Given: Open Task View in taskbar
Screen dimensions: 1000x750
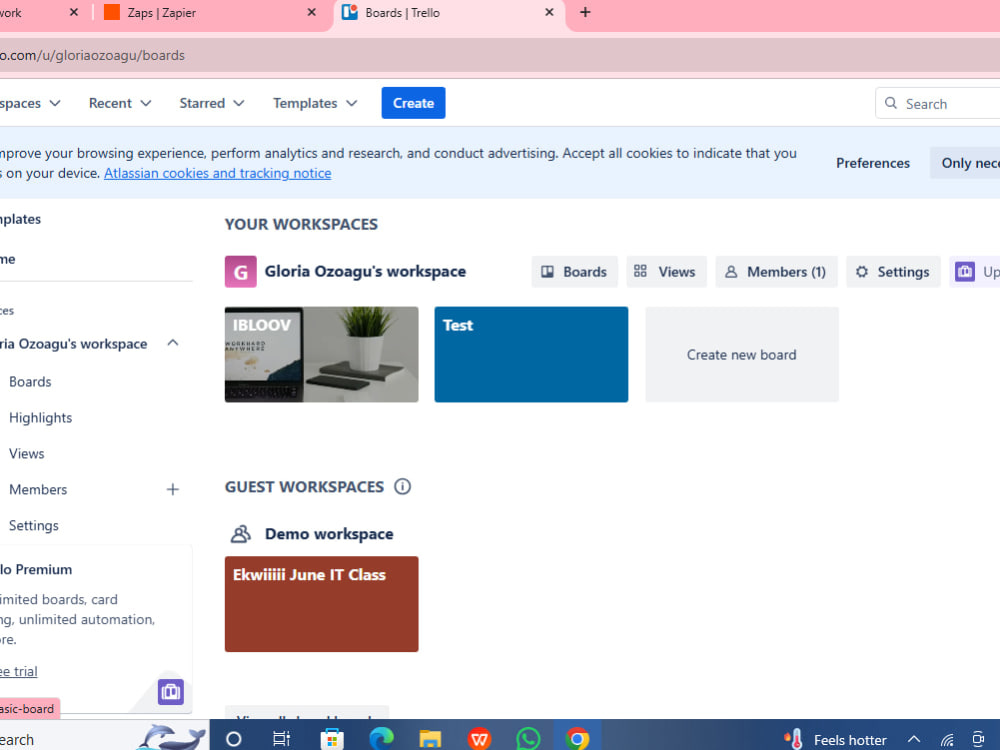Looking at the screenshot, I should [281, 739].
